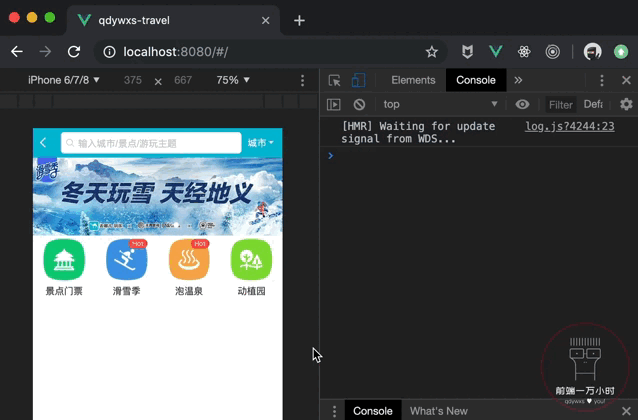Clear the console
The image size is (638, 420).
tap(359, 105)
